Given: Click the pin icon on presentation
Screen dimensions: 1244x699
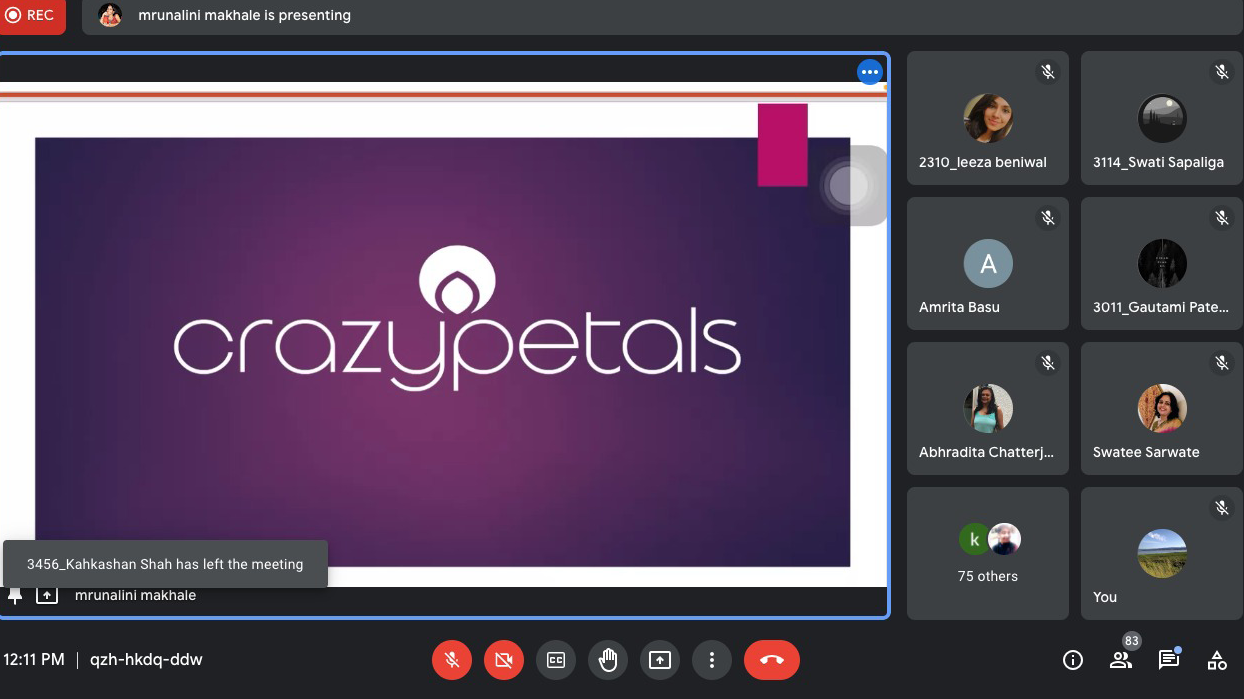Looking at the screenshot, I should 15,595.
